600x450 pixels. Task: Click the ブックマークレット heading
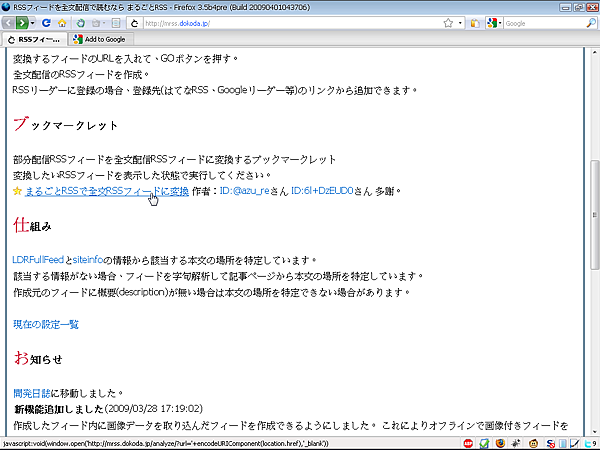pos(66,125)
